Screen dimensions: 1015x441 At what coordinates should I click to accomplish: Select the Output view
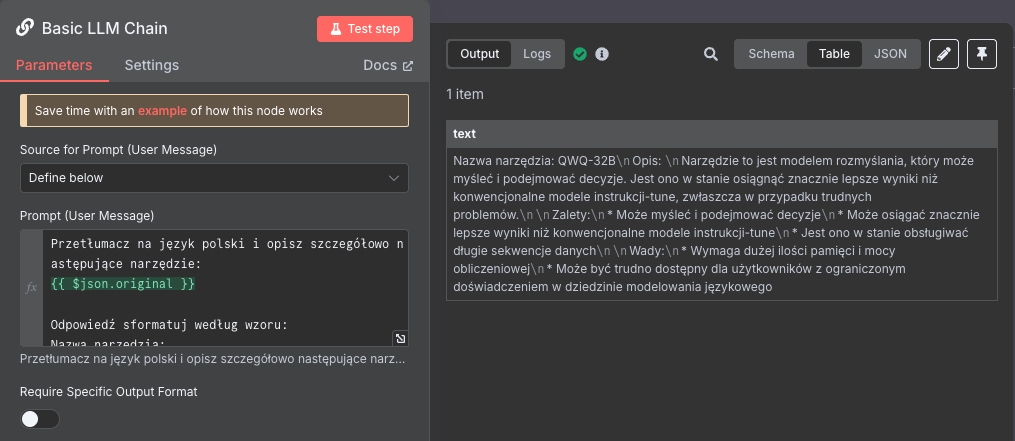479,54
